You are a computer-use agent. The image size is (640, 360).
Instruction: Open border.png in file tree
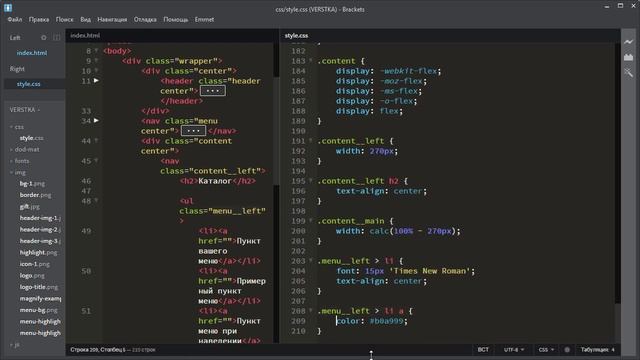36,196
